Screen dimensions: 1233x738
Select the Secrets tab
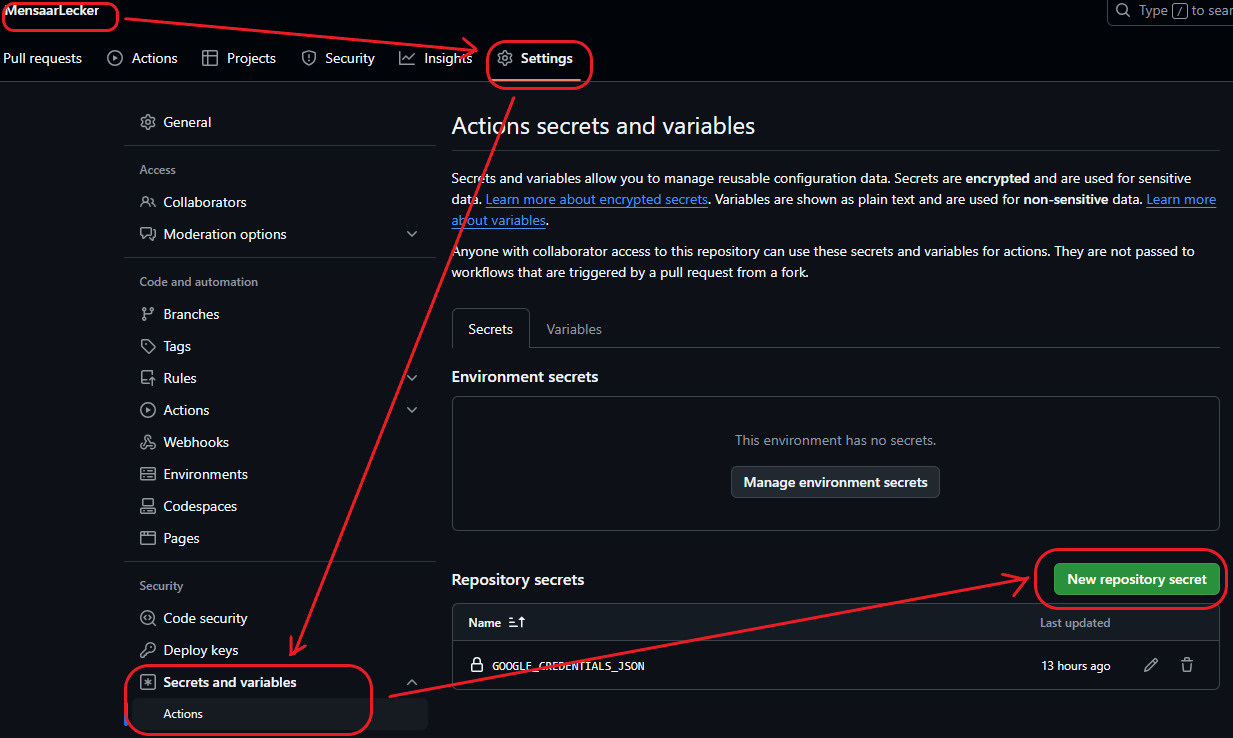tap(490, 328)
